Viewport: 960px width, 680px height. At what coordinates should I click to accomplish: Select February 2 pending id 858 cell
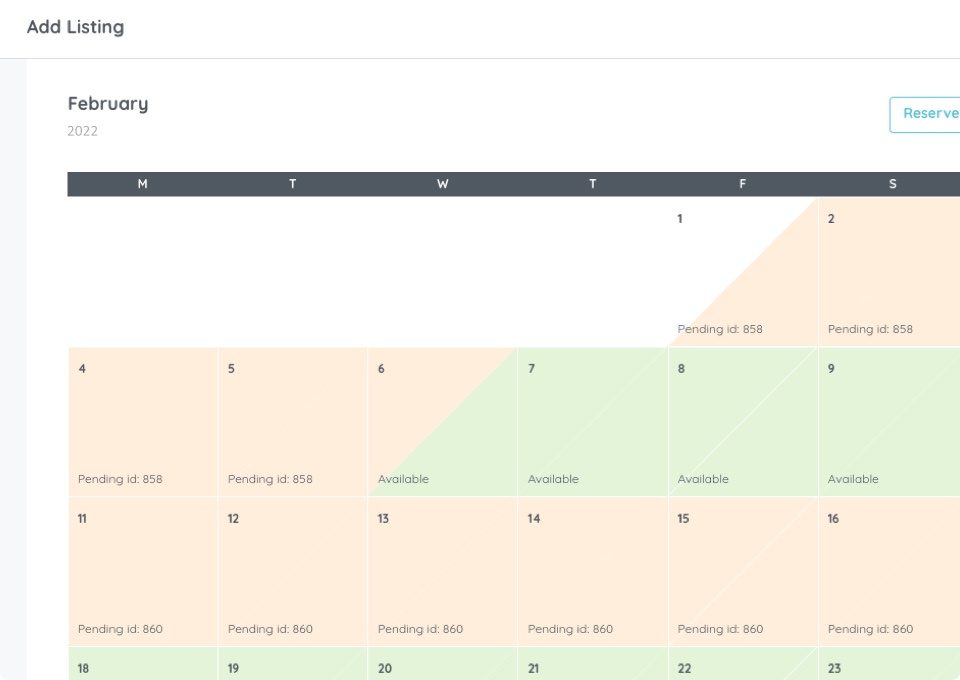pyautogui.click(x=889, y=272)
